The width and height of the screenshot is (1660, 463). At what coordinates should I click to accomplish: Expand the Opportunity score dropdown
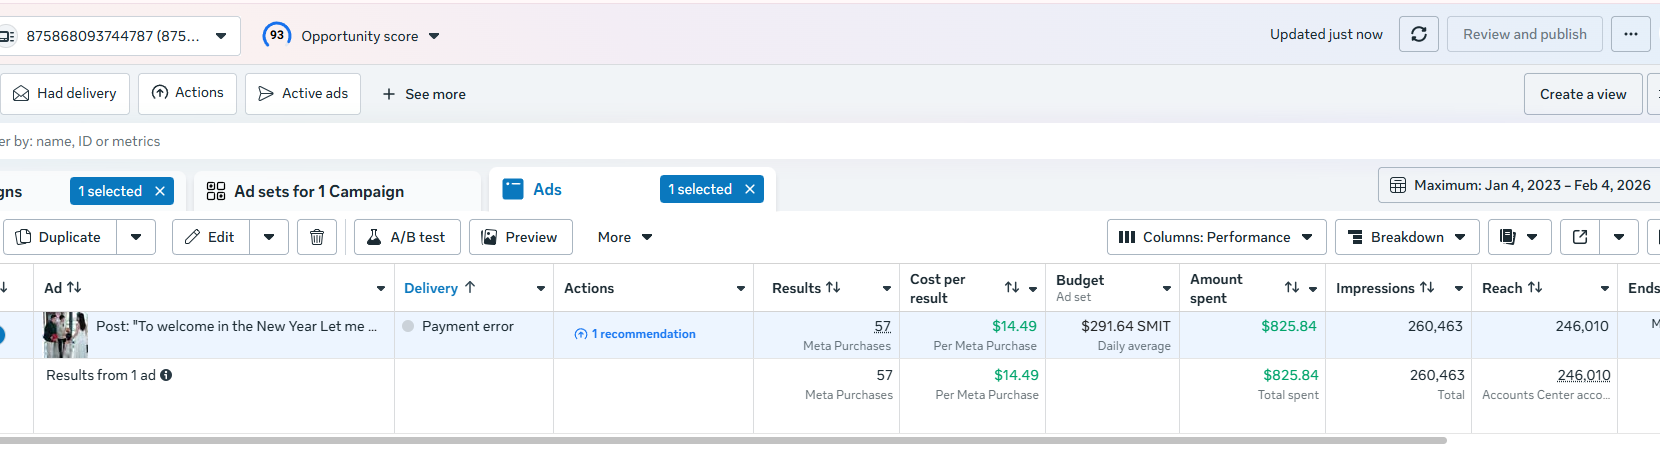tap(434, 36)
